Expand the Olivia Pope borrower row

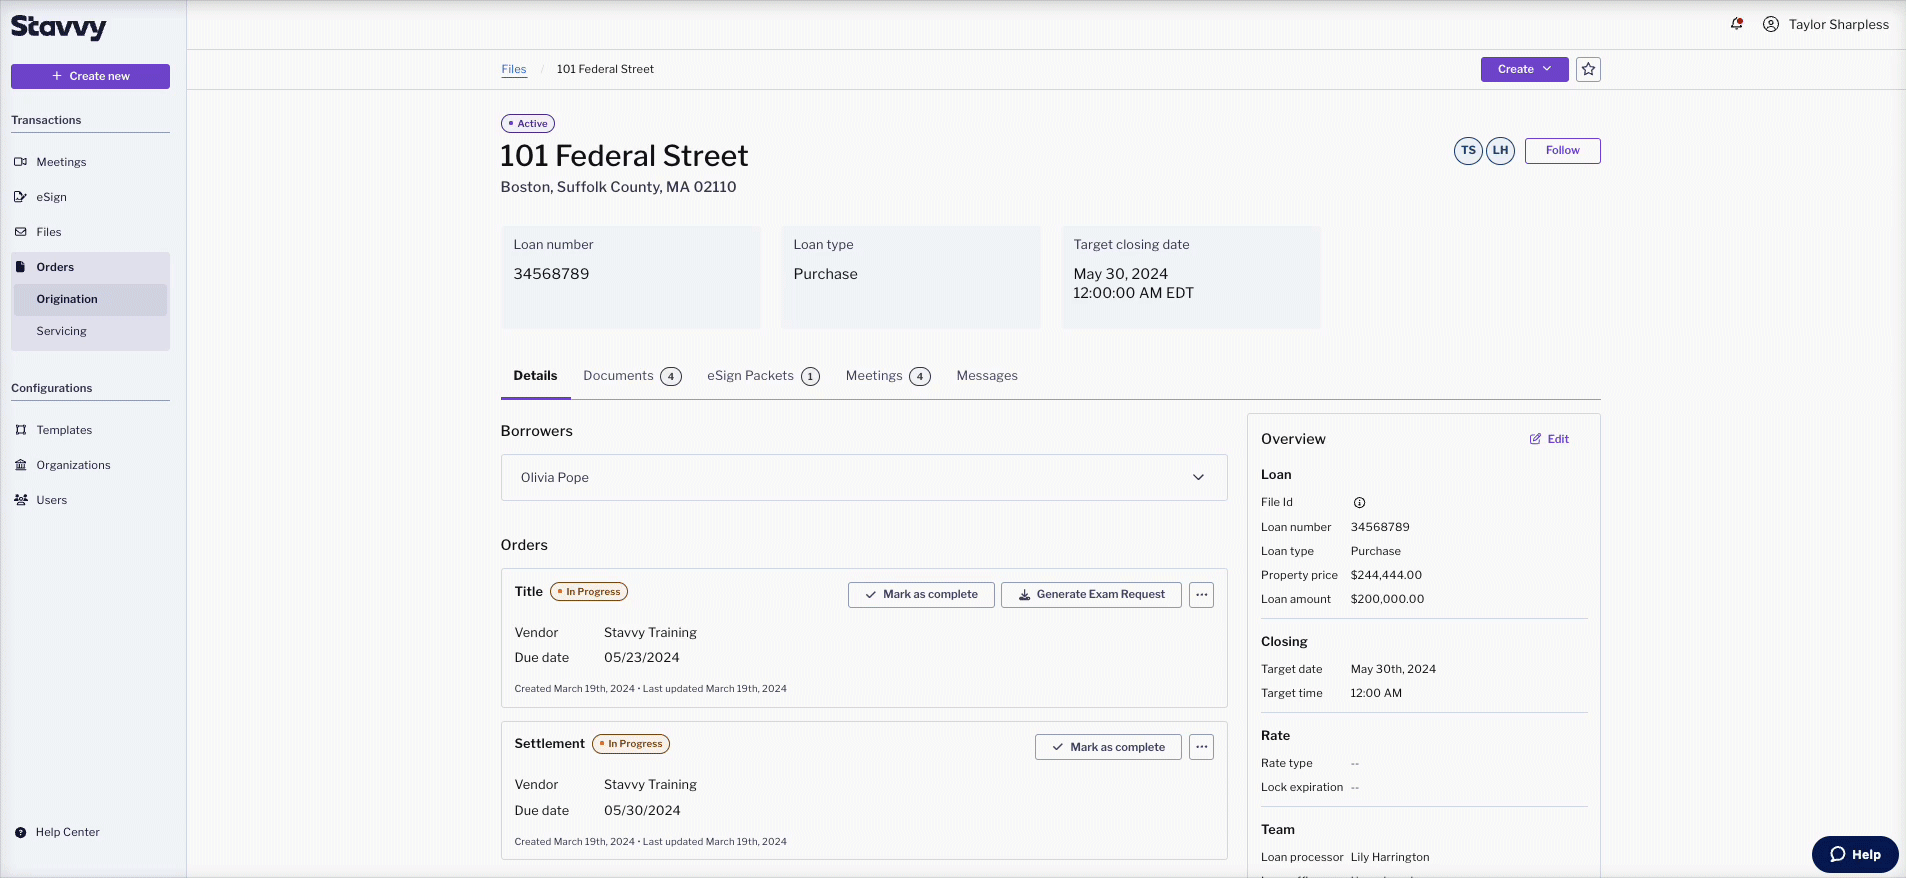pos(864,478)
